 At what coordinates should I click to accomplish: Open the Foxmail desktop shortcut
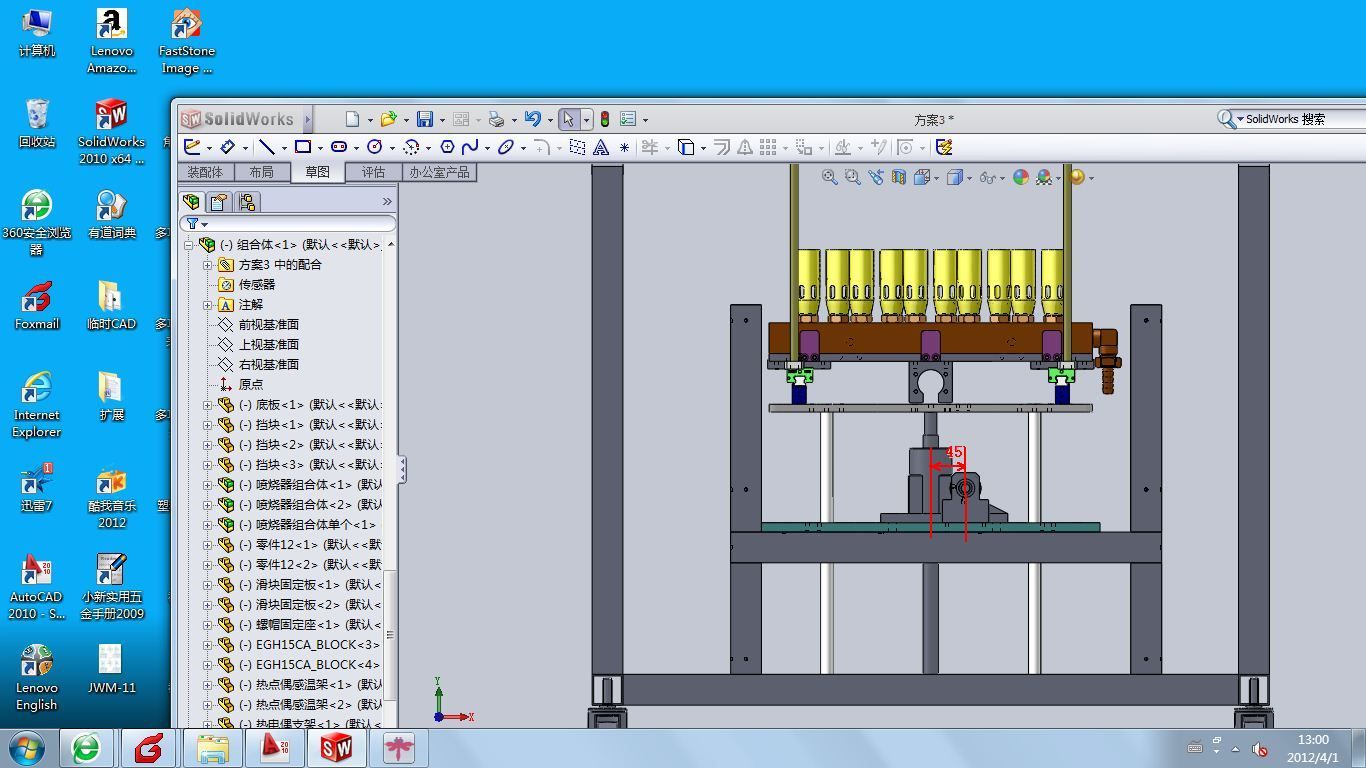pos(37,305)
